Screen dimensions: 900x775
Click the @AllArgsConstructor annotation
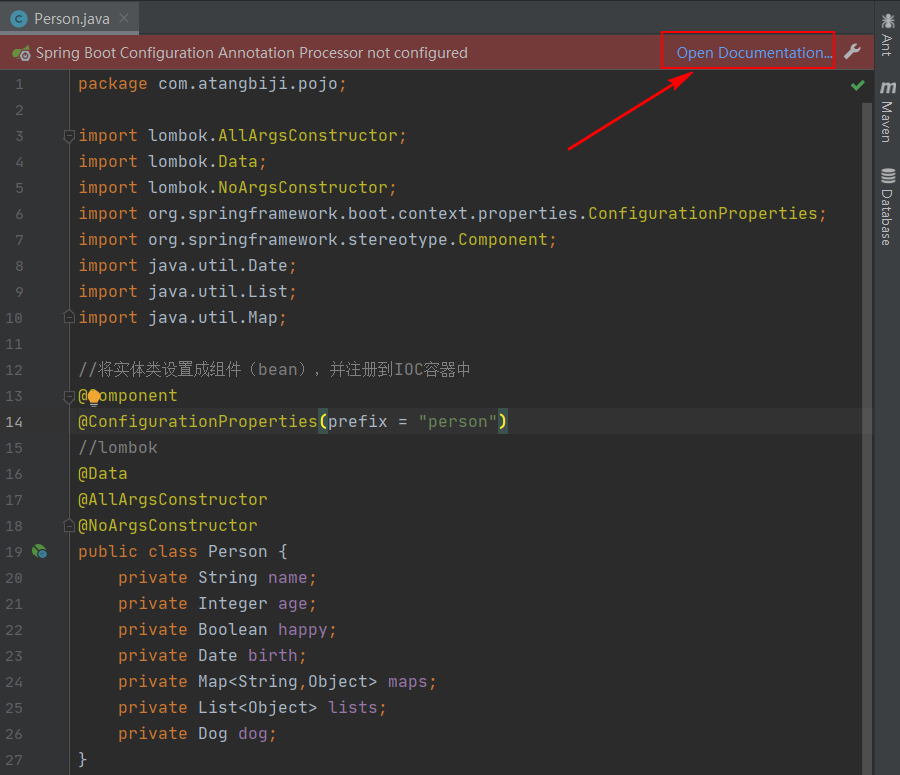pos(173,499)
